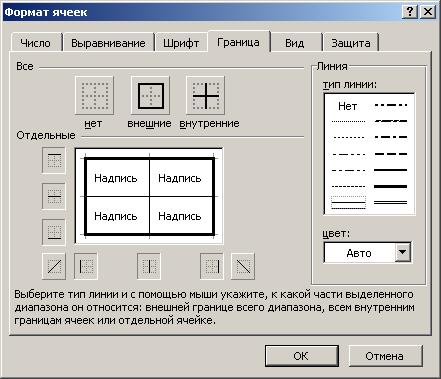The image size is (441, 379).
Task: Choose the fine dotted line style
Action: (348, 121)
